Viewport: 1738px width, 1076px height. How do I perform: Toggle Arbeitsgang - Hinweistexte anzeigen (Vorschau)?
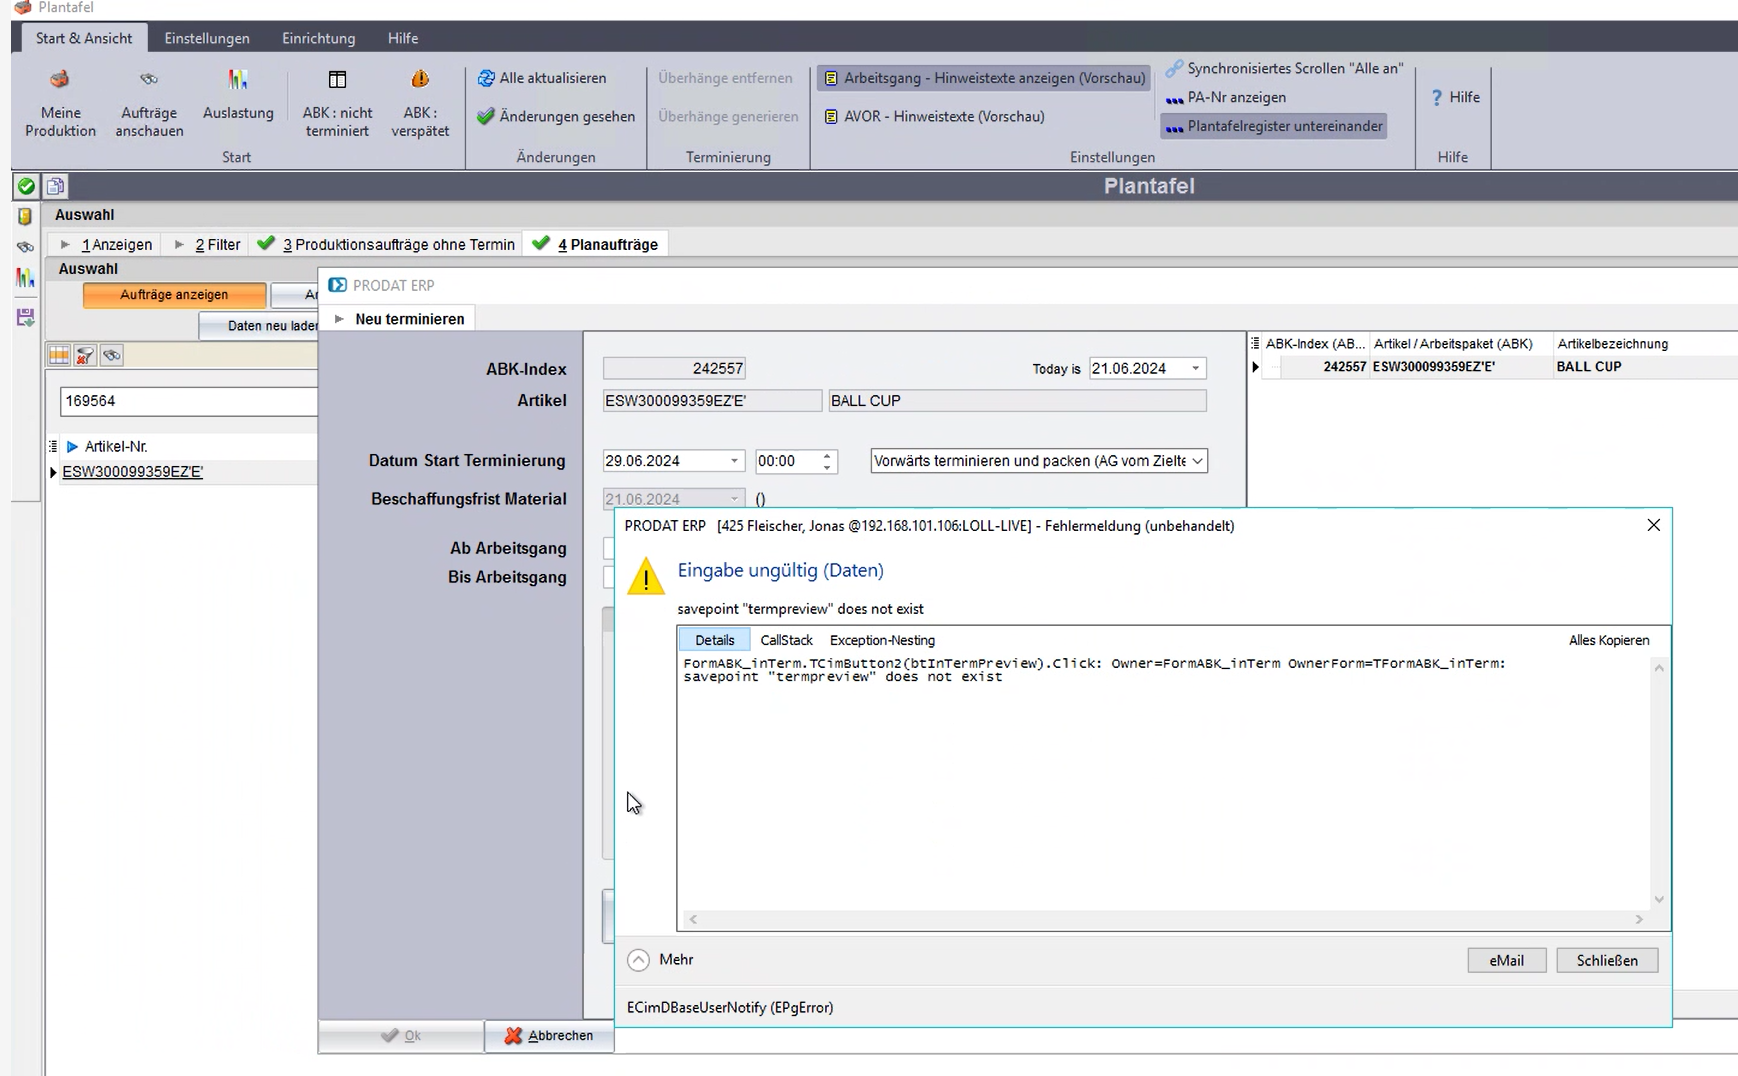[x=984, y=78]
